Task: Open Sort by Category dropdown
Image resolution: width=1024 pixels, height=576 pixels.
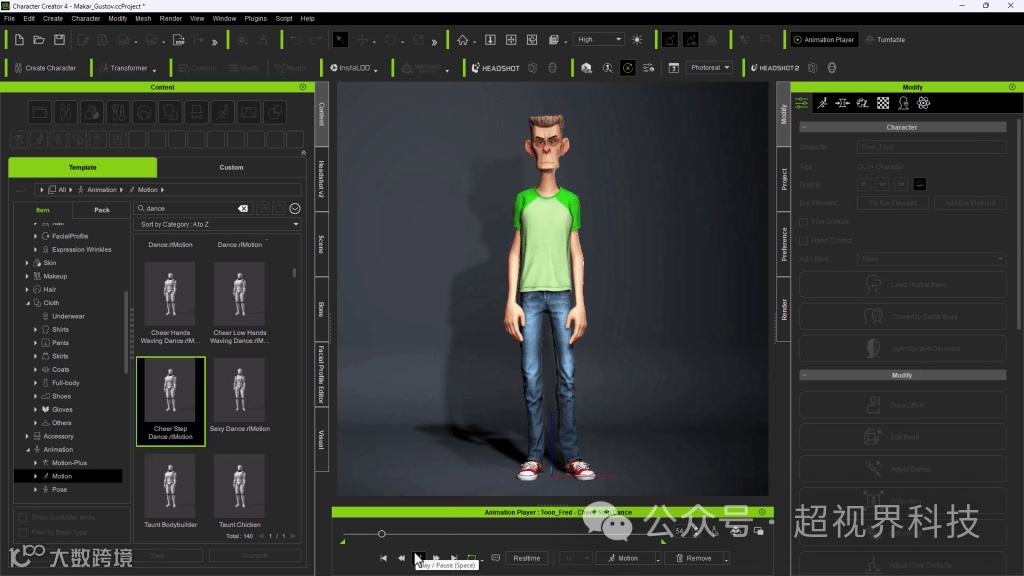Action: (x=219, y=224)
